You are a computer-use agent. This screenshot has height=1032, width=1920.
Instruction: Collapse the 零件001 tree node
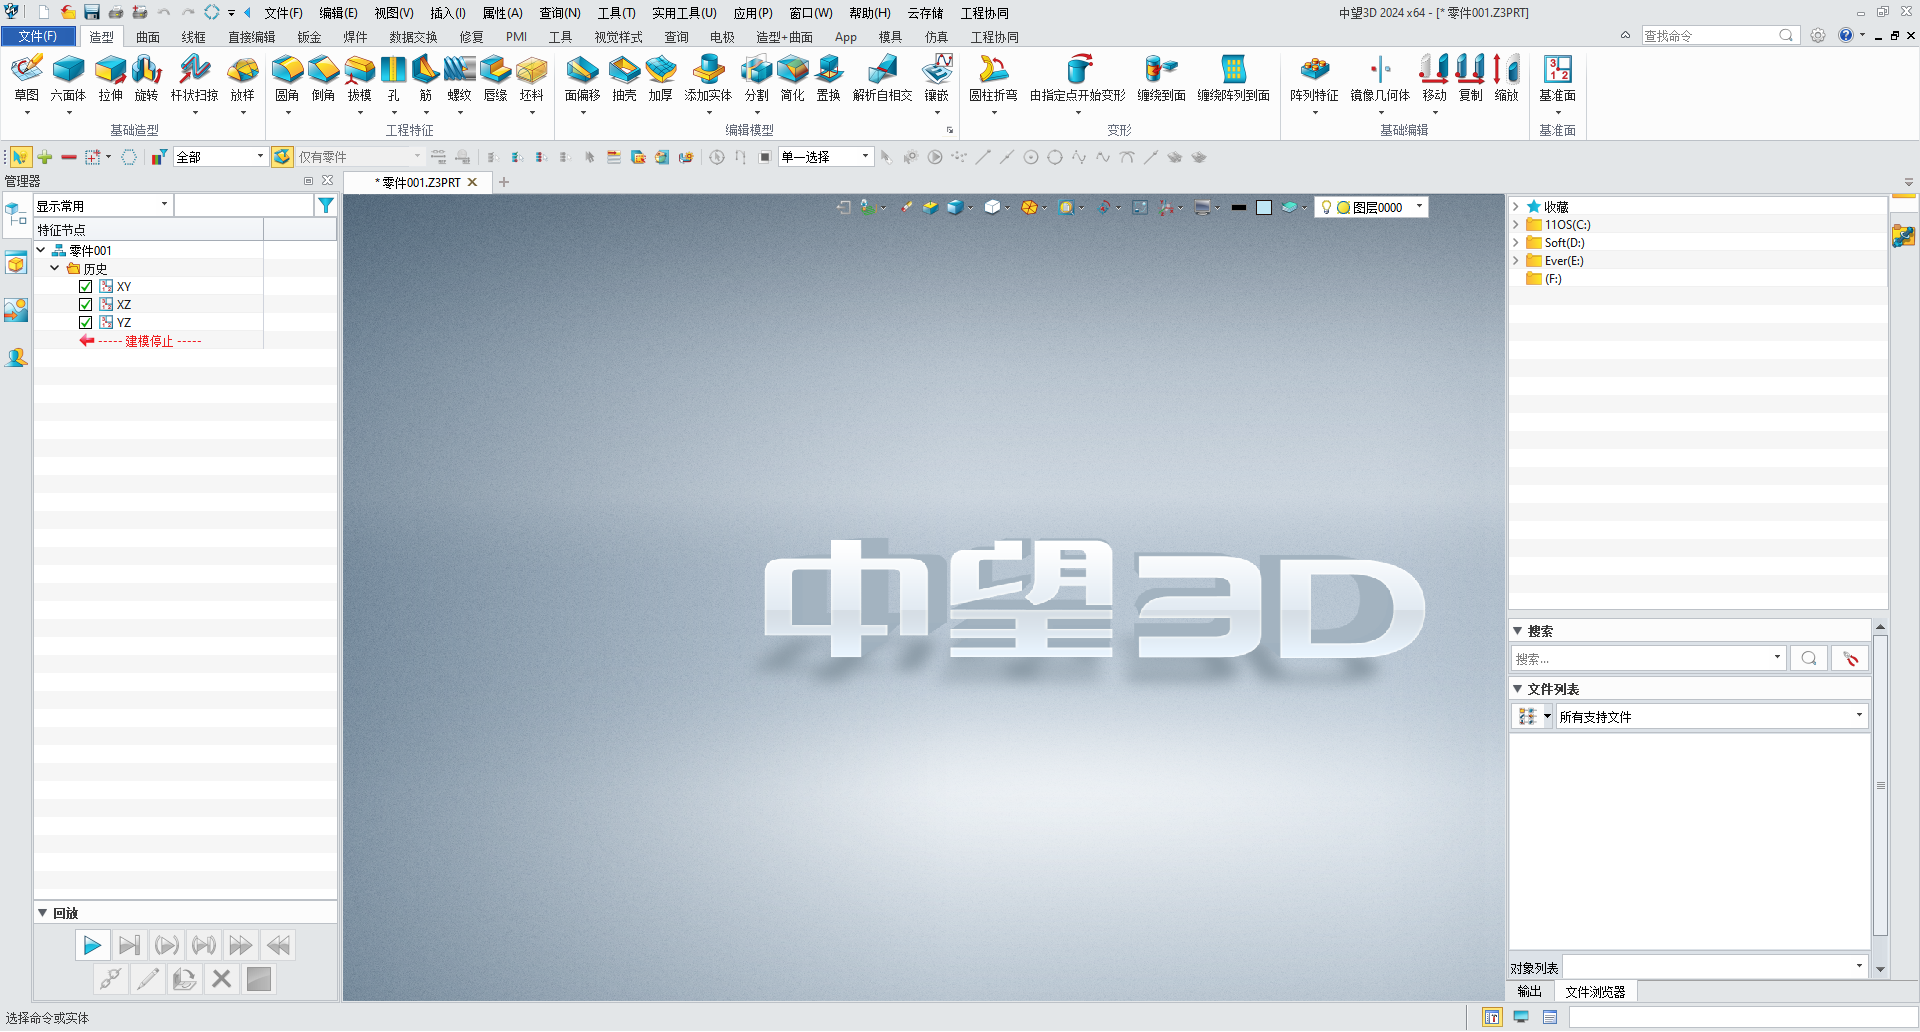pos(41,250)
